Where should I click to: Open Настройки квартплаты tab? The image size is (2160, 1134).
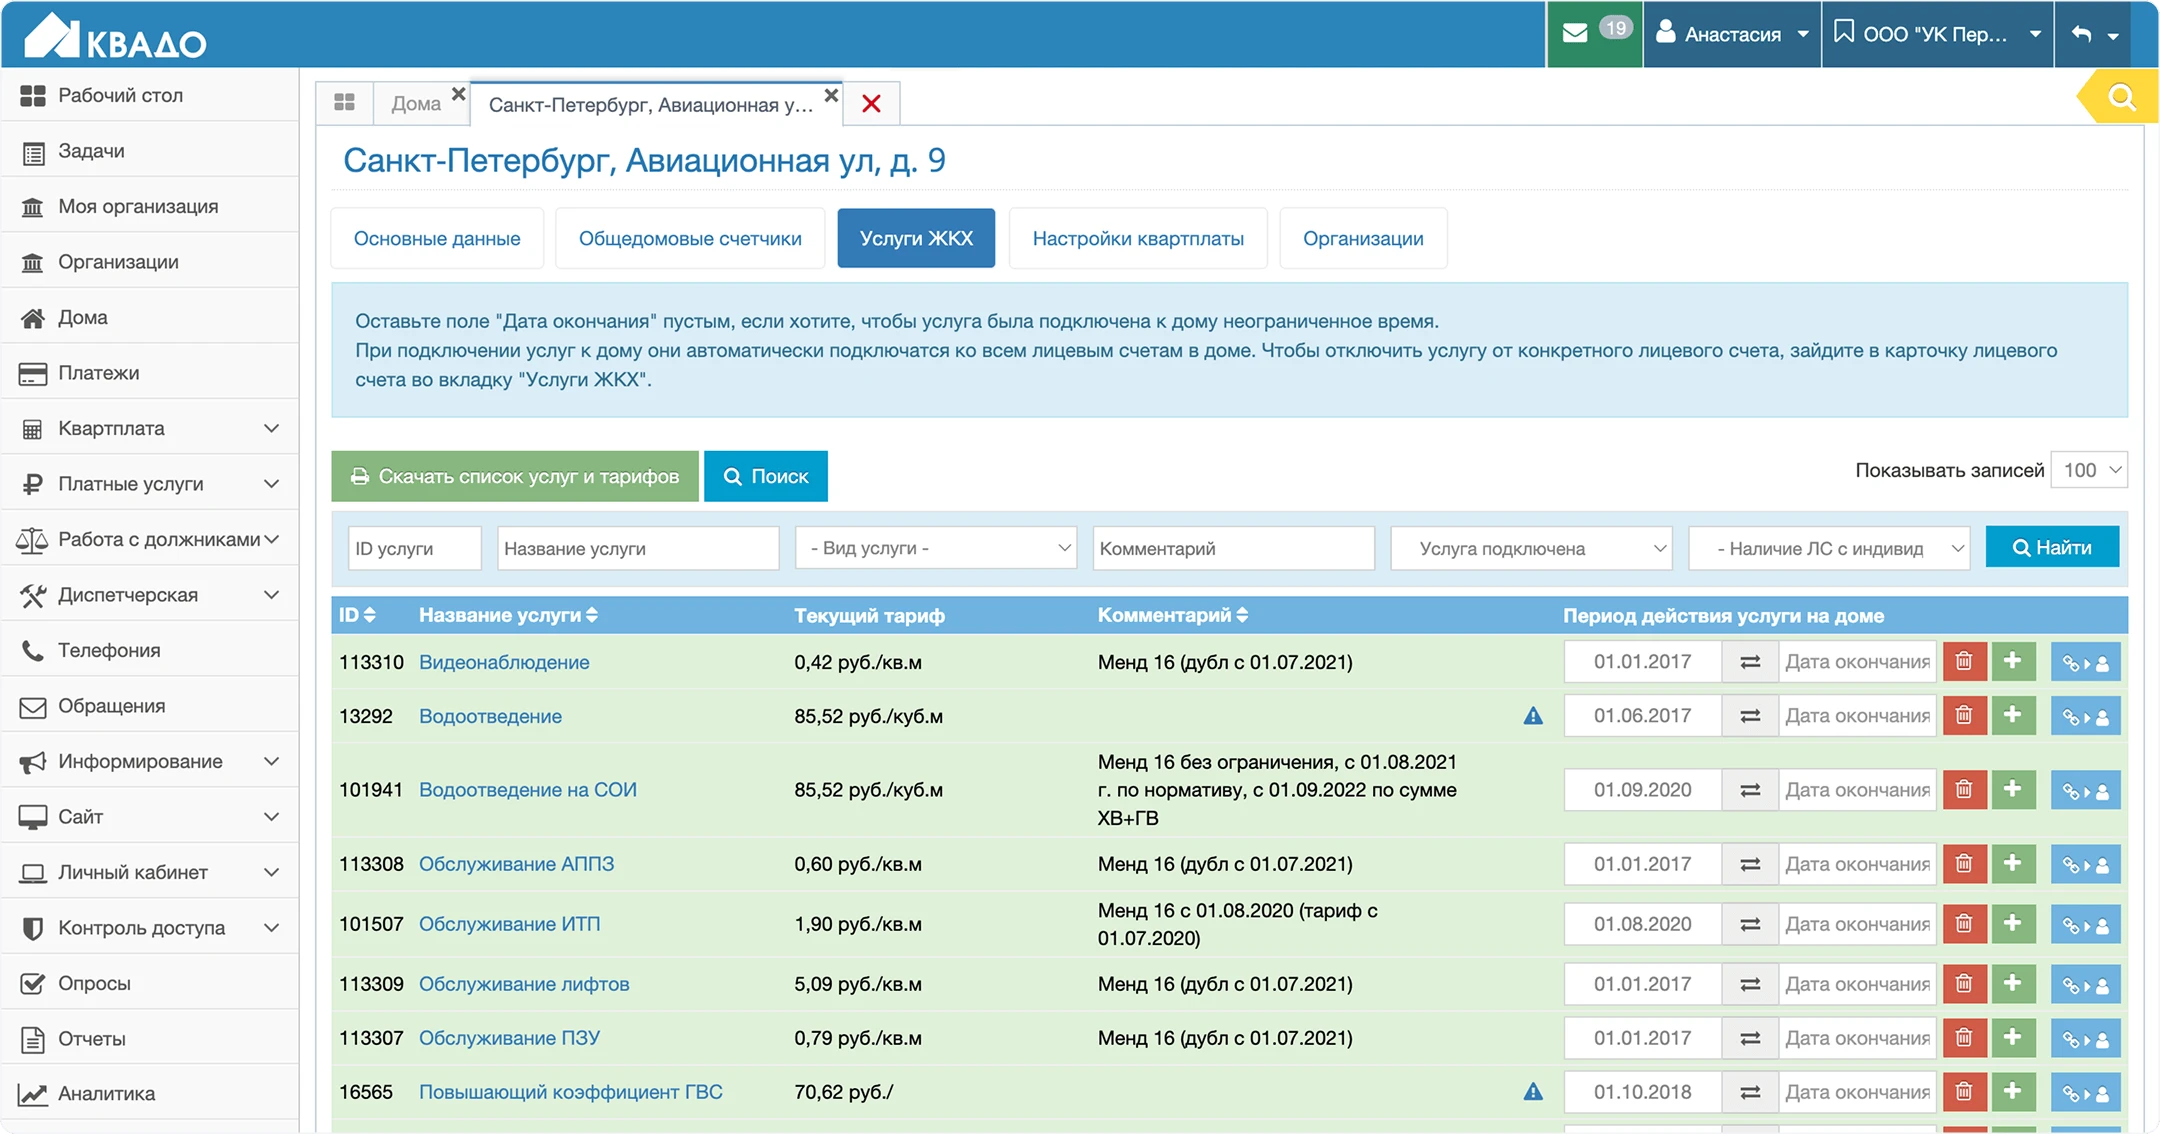pos(1138,238)
